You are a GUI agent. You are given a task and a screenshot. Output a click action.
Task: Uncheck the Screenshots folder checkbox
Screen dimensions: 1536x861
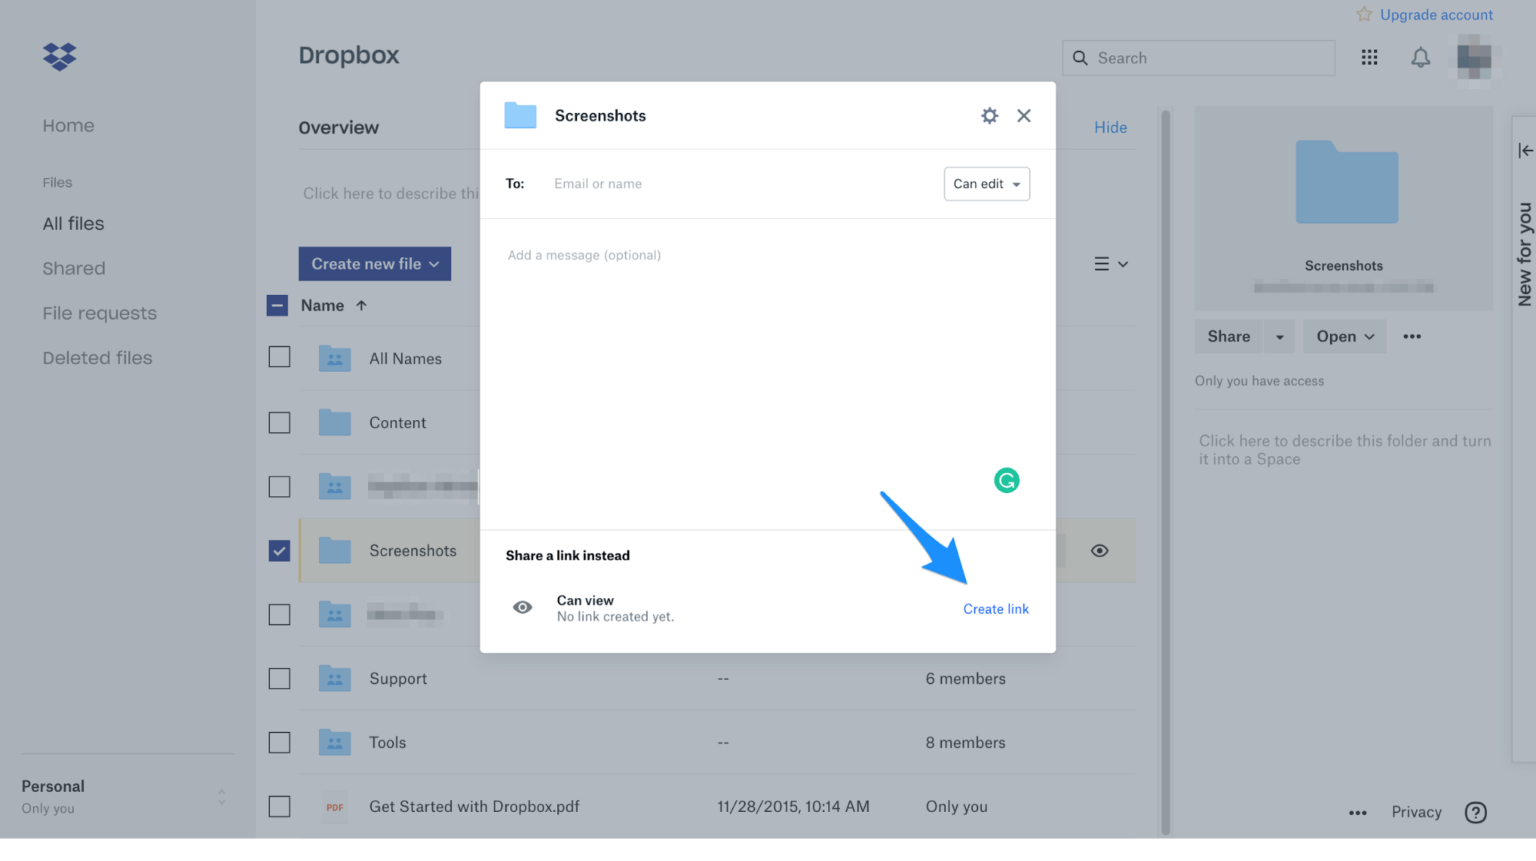click(280, 550)
